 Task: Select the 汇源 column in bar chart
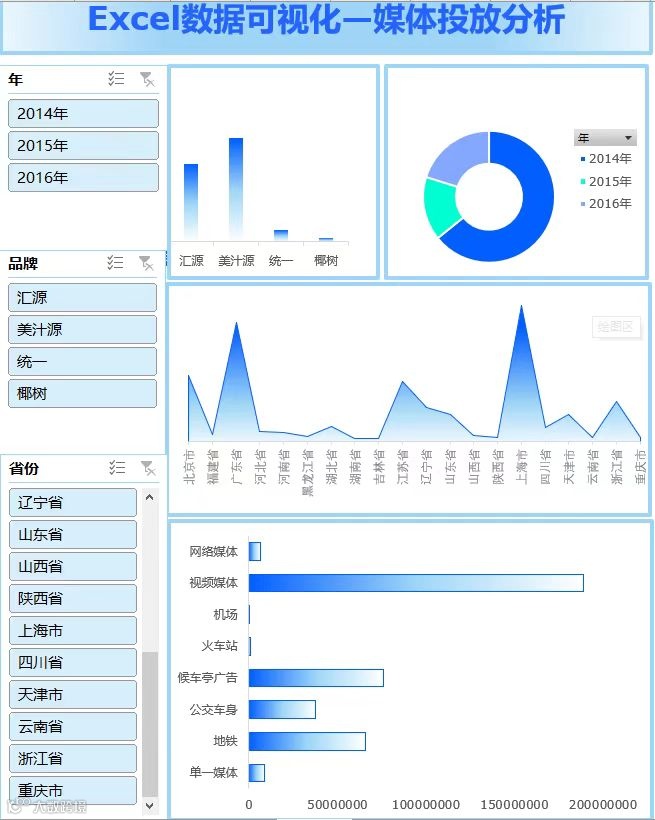191,202
